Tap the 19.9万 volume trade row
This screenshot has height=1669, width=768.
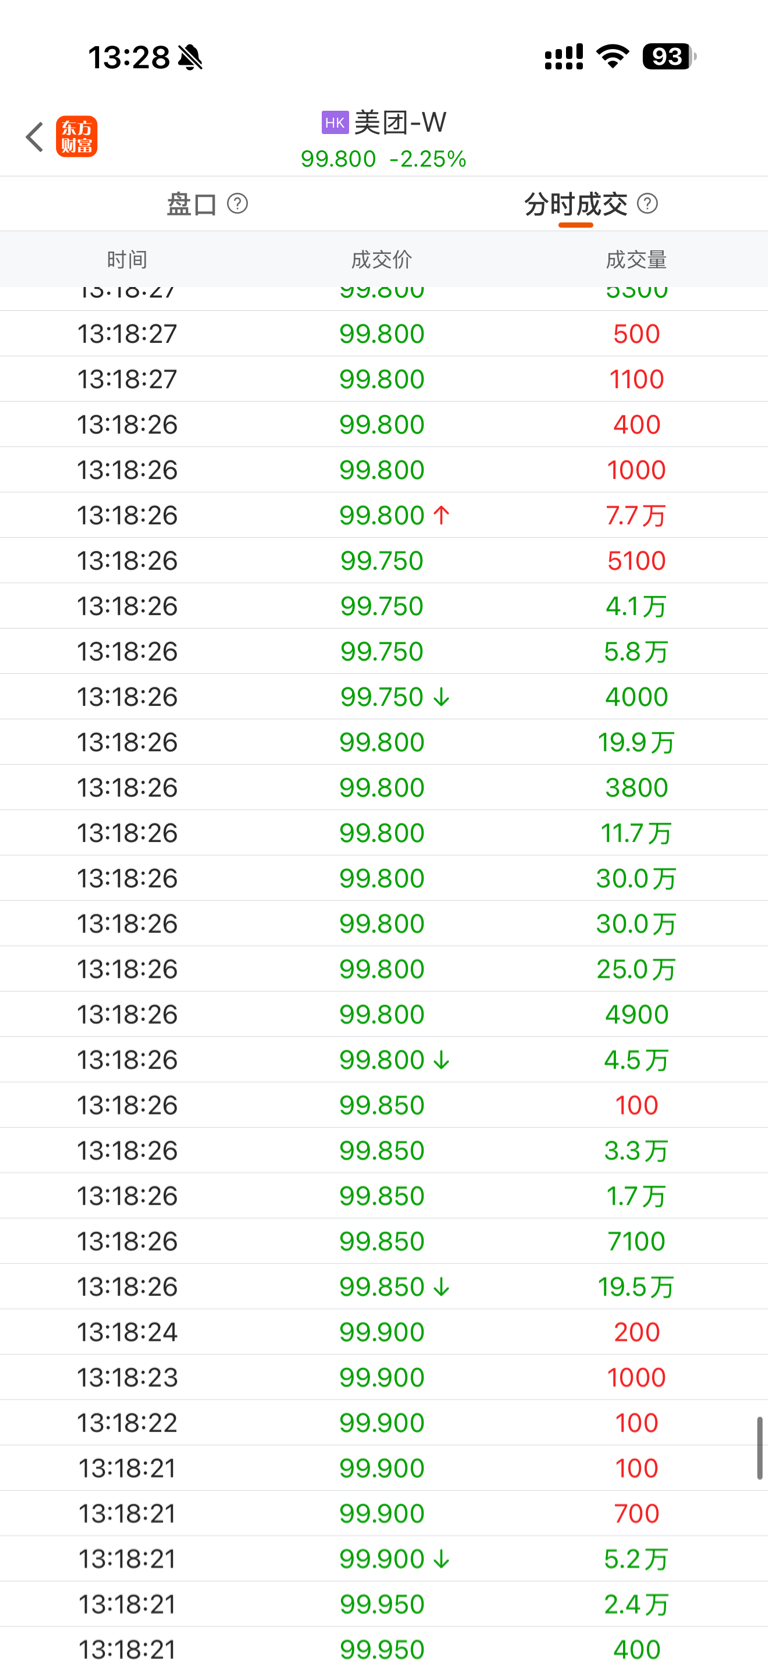pyautogui.click(x=384, y=742)
